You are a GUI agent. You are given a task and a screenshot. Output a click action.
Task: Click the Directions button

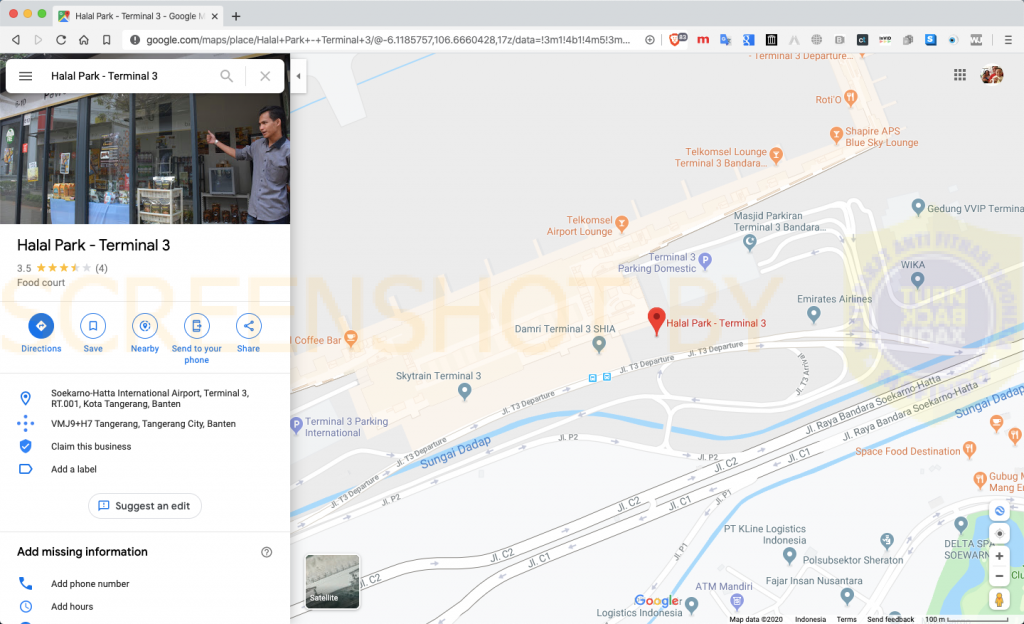click(41, 326)
